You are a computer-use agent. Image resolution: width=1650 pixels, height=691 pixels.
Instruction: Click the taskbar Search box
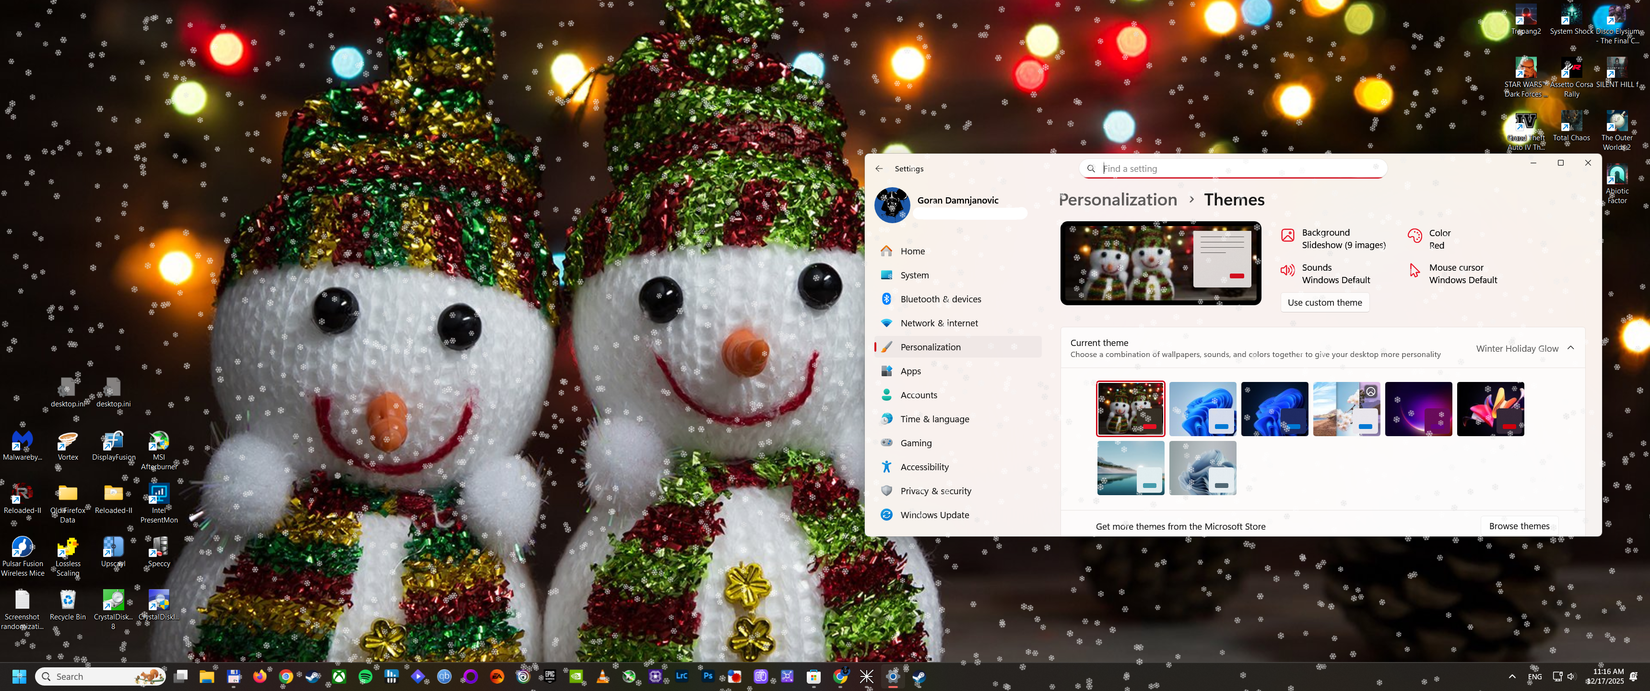pyautogui.click(x=101, y=677)
